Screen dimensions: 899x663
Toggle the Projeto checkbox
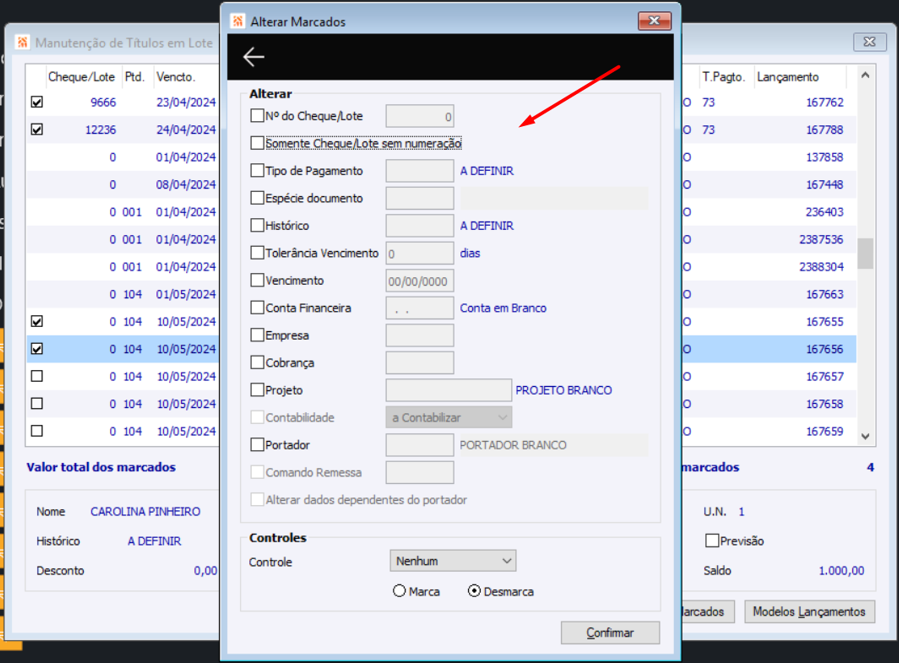point(257,390)
